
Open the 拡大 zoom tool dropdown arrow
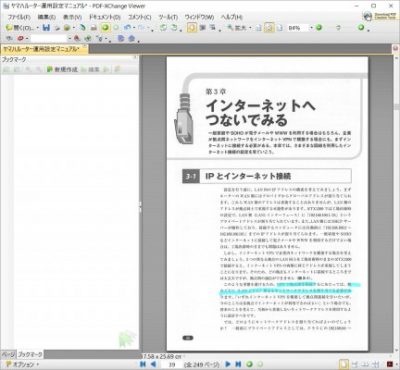click(x=250, y=28)
